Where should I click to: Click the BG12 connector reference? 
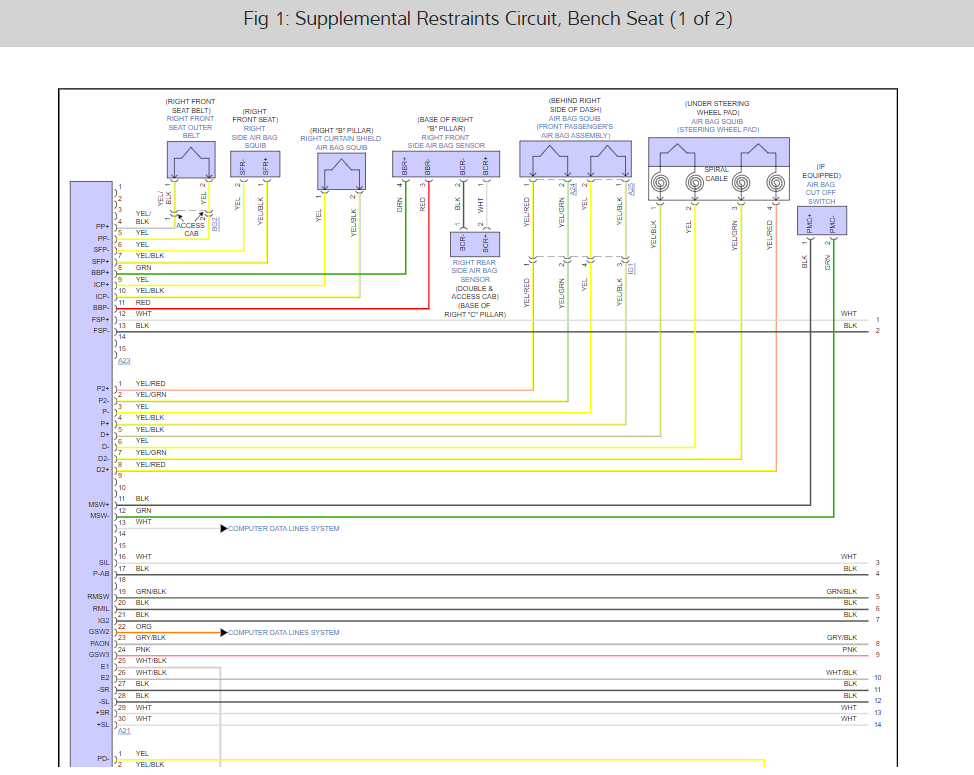click(215, 223)
